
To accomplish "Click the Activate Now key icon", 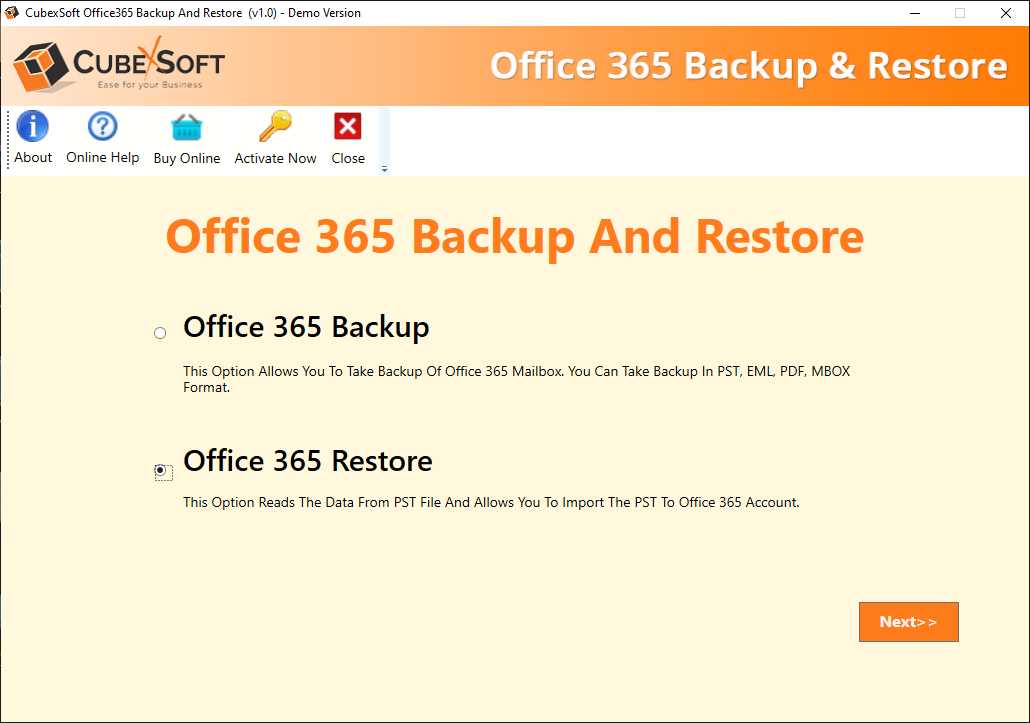I will [x=275, y=126].
